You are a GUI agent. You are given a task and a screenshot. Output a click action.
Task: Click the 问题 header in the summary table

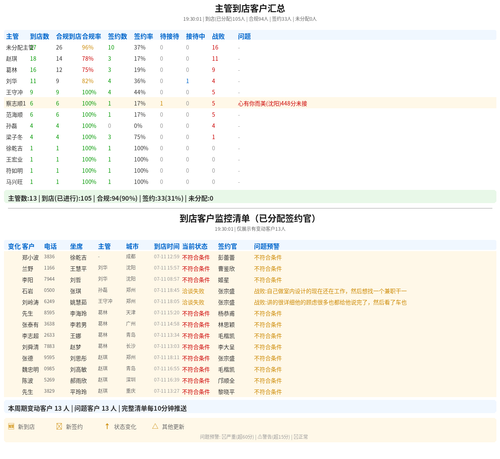tap(244, 36)
